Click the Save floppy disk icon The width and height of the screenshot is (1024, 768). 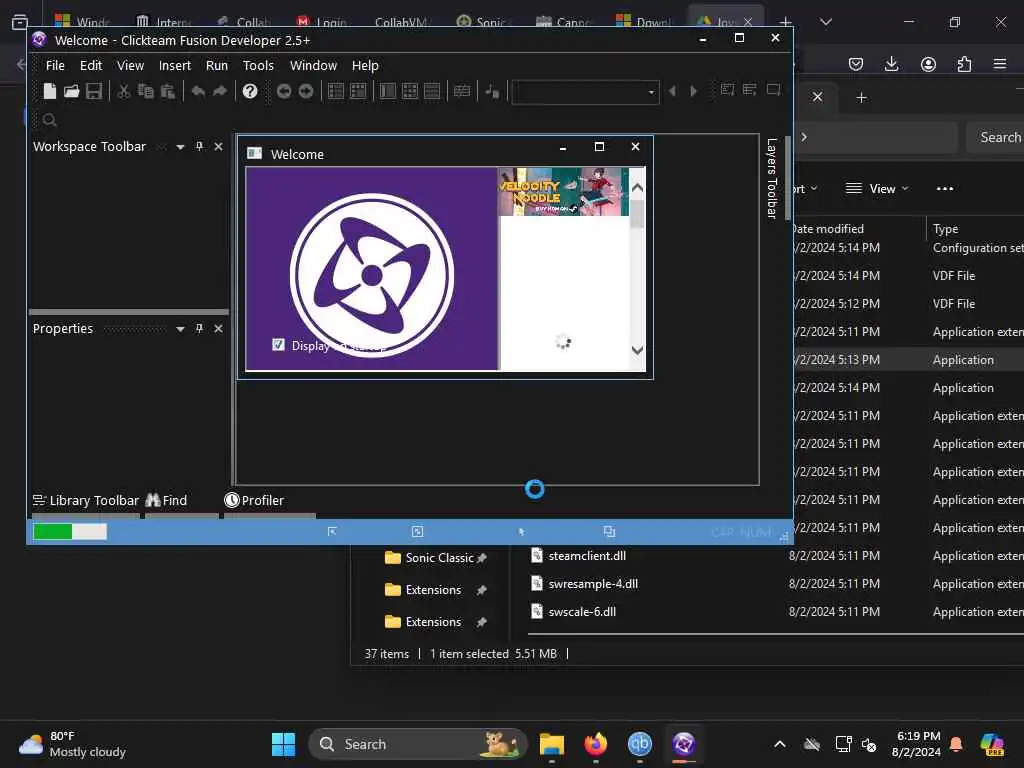pos(94,91)
